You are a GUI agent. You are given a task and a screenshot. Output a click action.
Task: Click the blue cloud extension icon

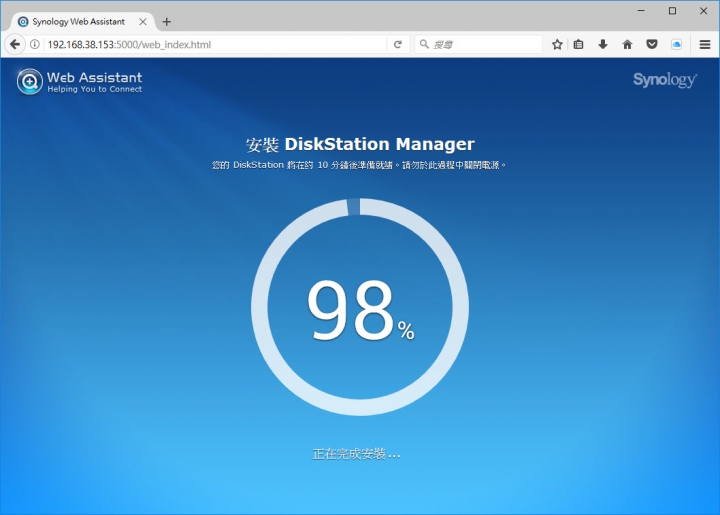tap(676, 45)
